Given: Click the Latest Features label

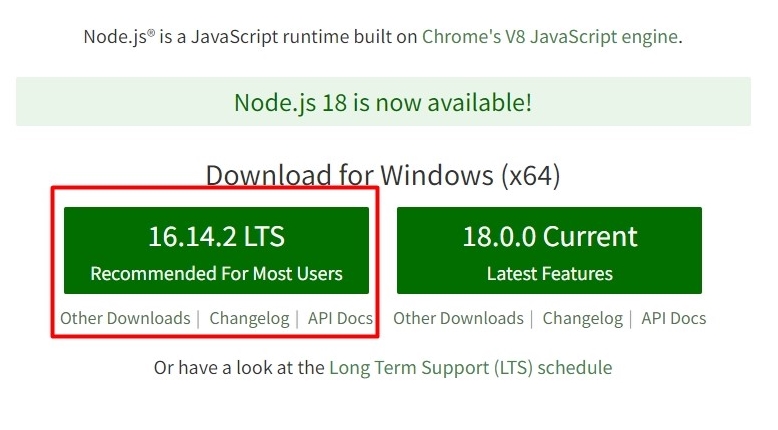Looking at the screenshot, I should (x=549, y=273).
